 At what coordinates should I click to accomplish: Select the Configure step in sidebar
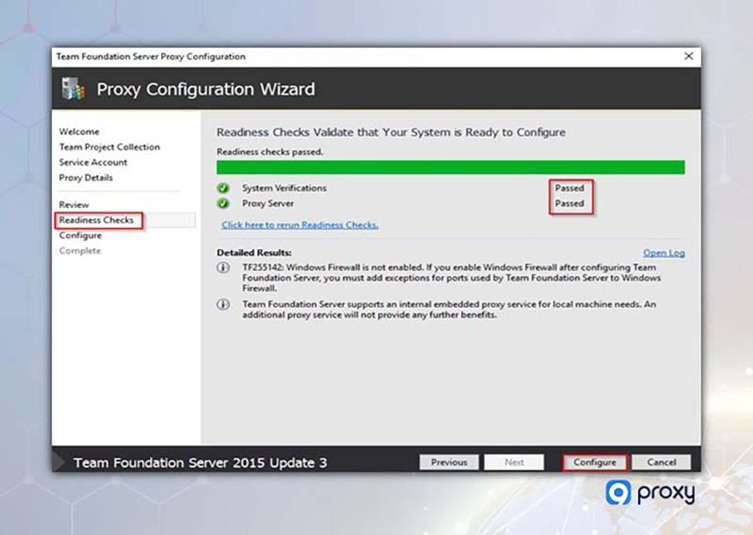pyautogui.click(x=80, y=235)
